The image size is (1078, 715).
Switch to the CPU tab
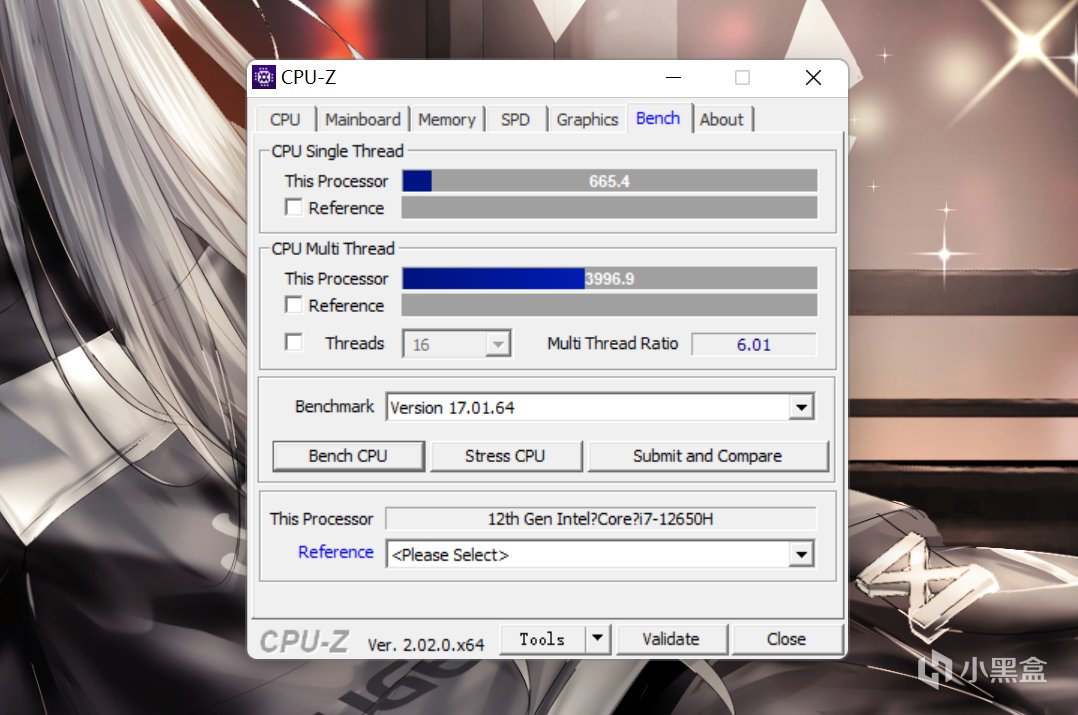coord(285,120)
